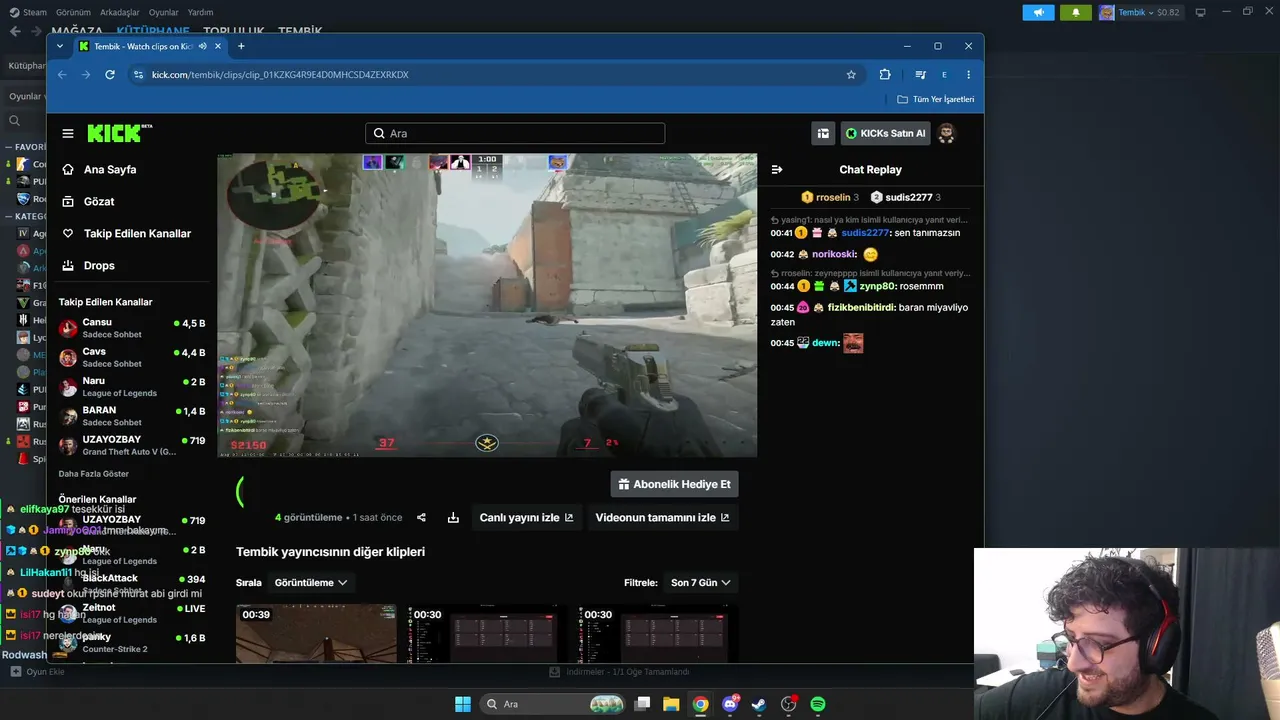The height and width of the screenshot is (720, 1280).
Task: Open a new Chrome tab
Action: click(x=241, y=46)
